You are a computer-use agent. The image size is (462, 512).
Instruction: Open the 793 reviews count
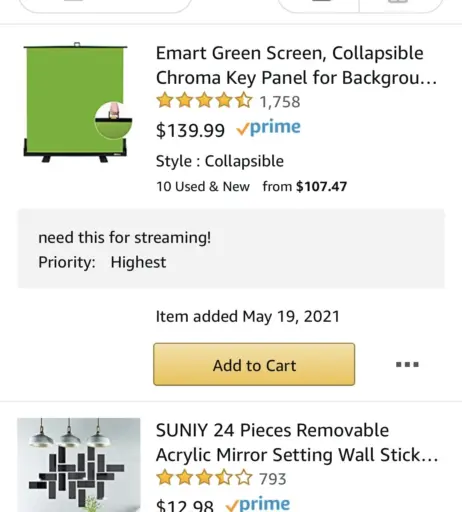click(x=273, y=479)
